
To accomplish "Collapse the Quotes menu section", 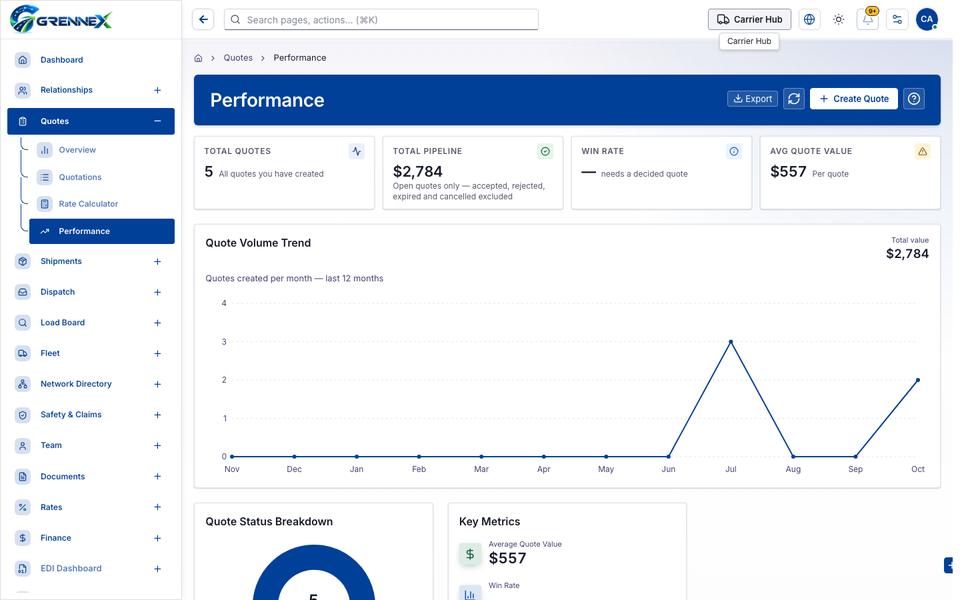I will [157, 121].
